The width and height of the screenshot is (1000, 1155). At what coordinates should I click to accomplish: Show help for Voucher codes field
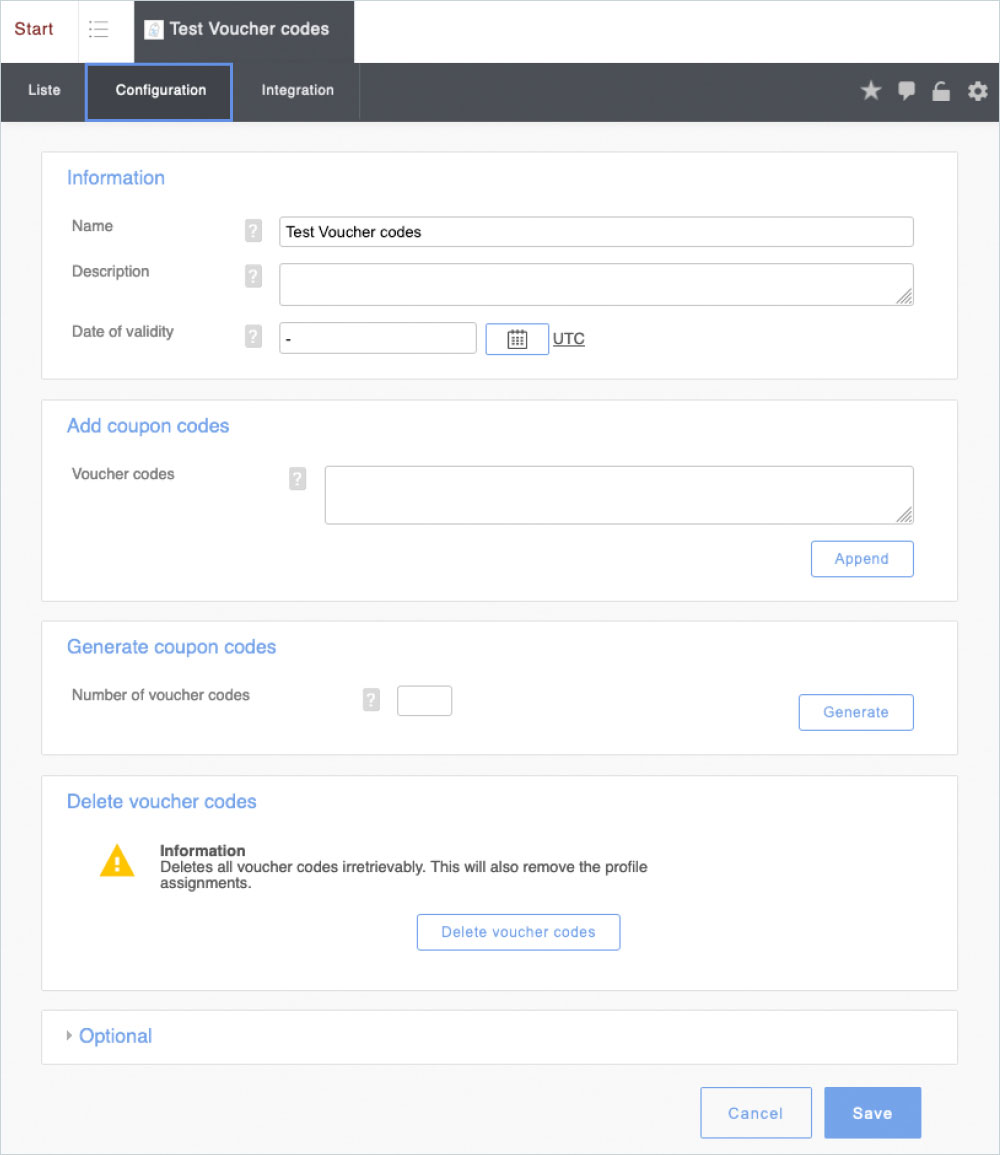(x=297, y=478)
